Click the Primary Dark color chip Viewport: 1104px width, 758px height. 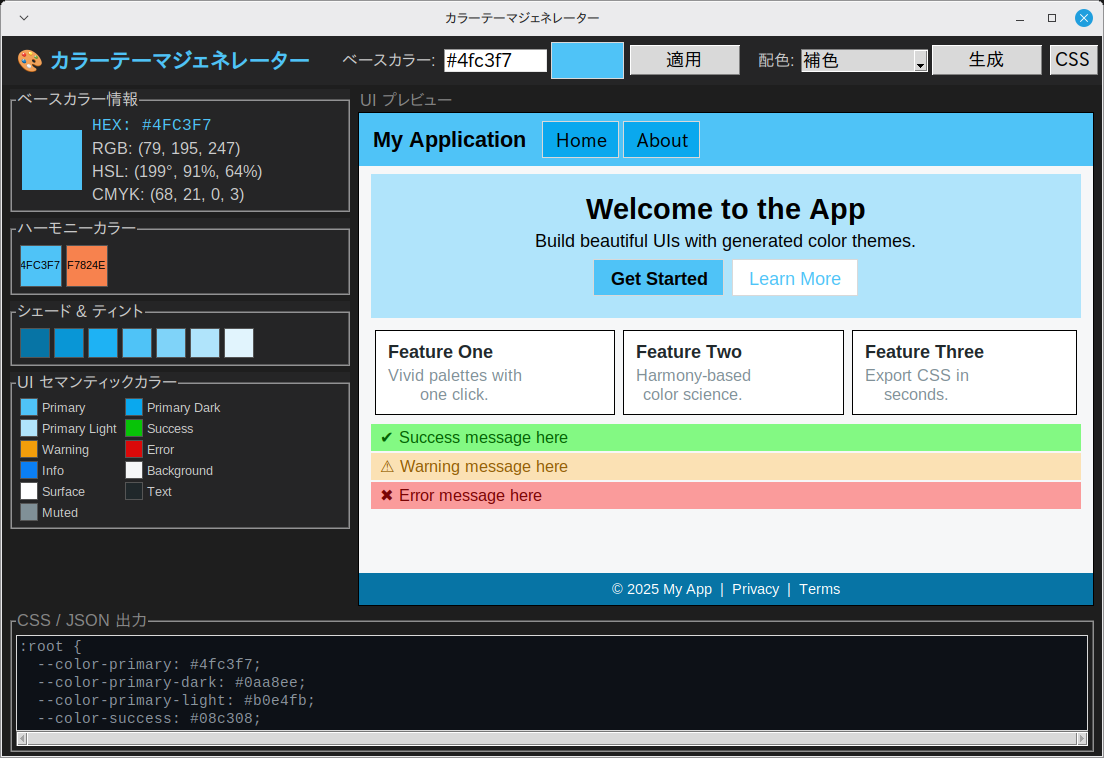pos(134,408)
